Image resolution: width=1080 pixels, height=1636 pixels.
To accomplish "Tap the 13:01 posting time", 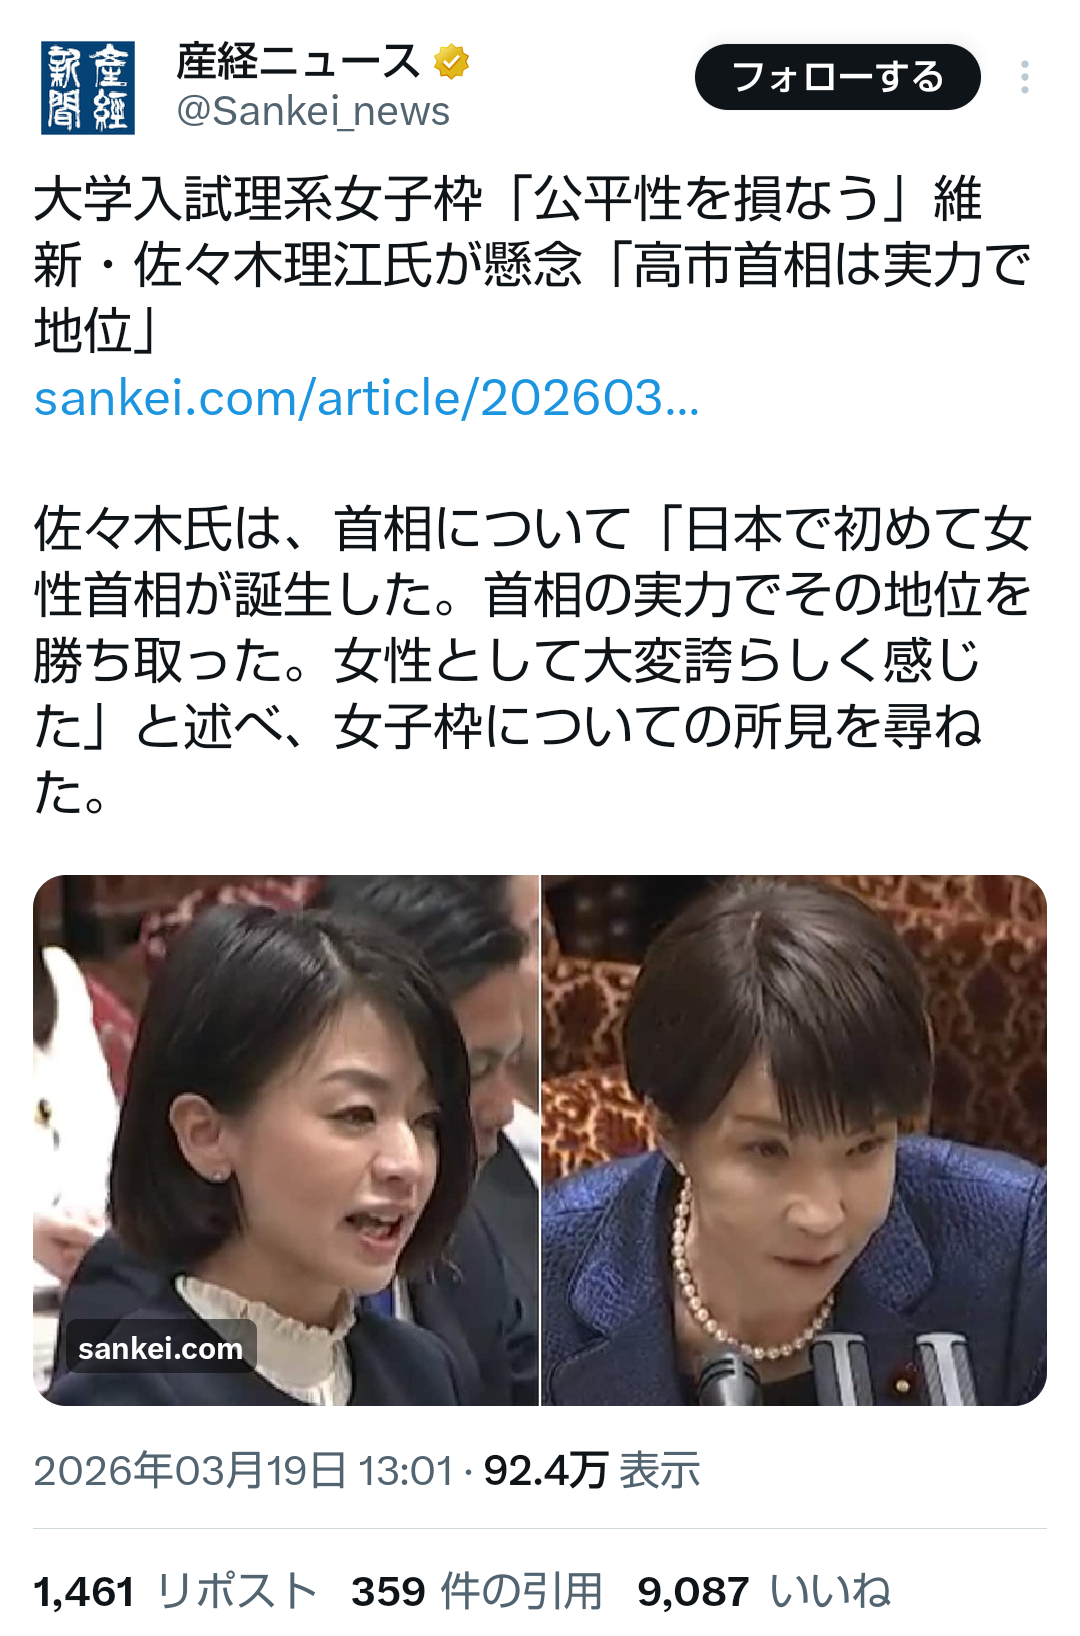I will click(406, 1471).
